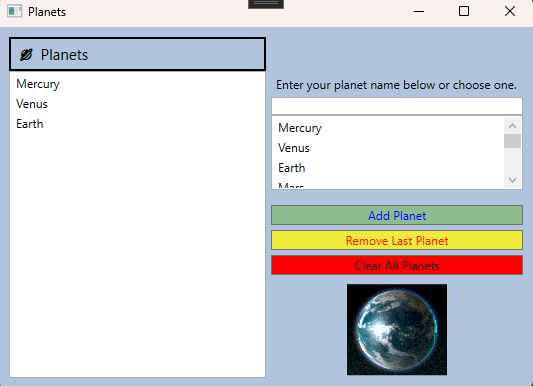Click the planet icon in Planets header
This screenshot has width=533, height=386.
26,55
